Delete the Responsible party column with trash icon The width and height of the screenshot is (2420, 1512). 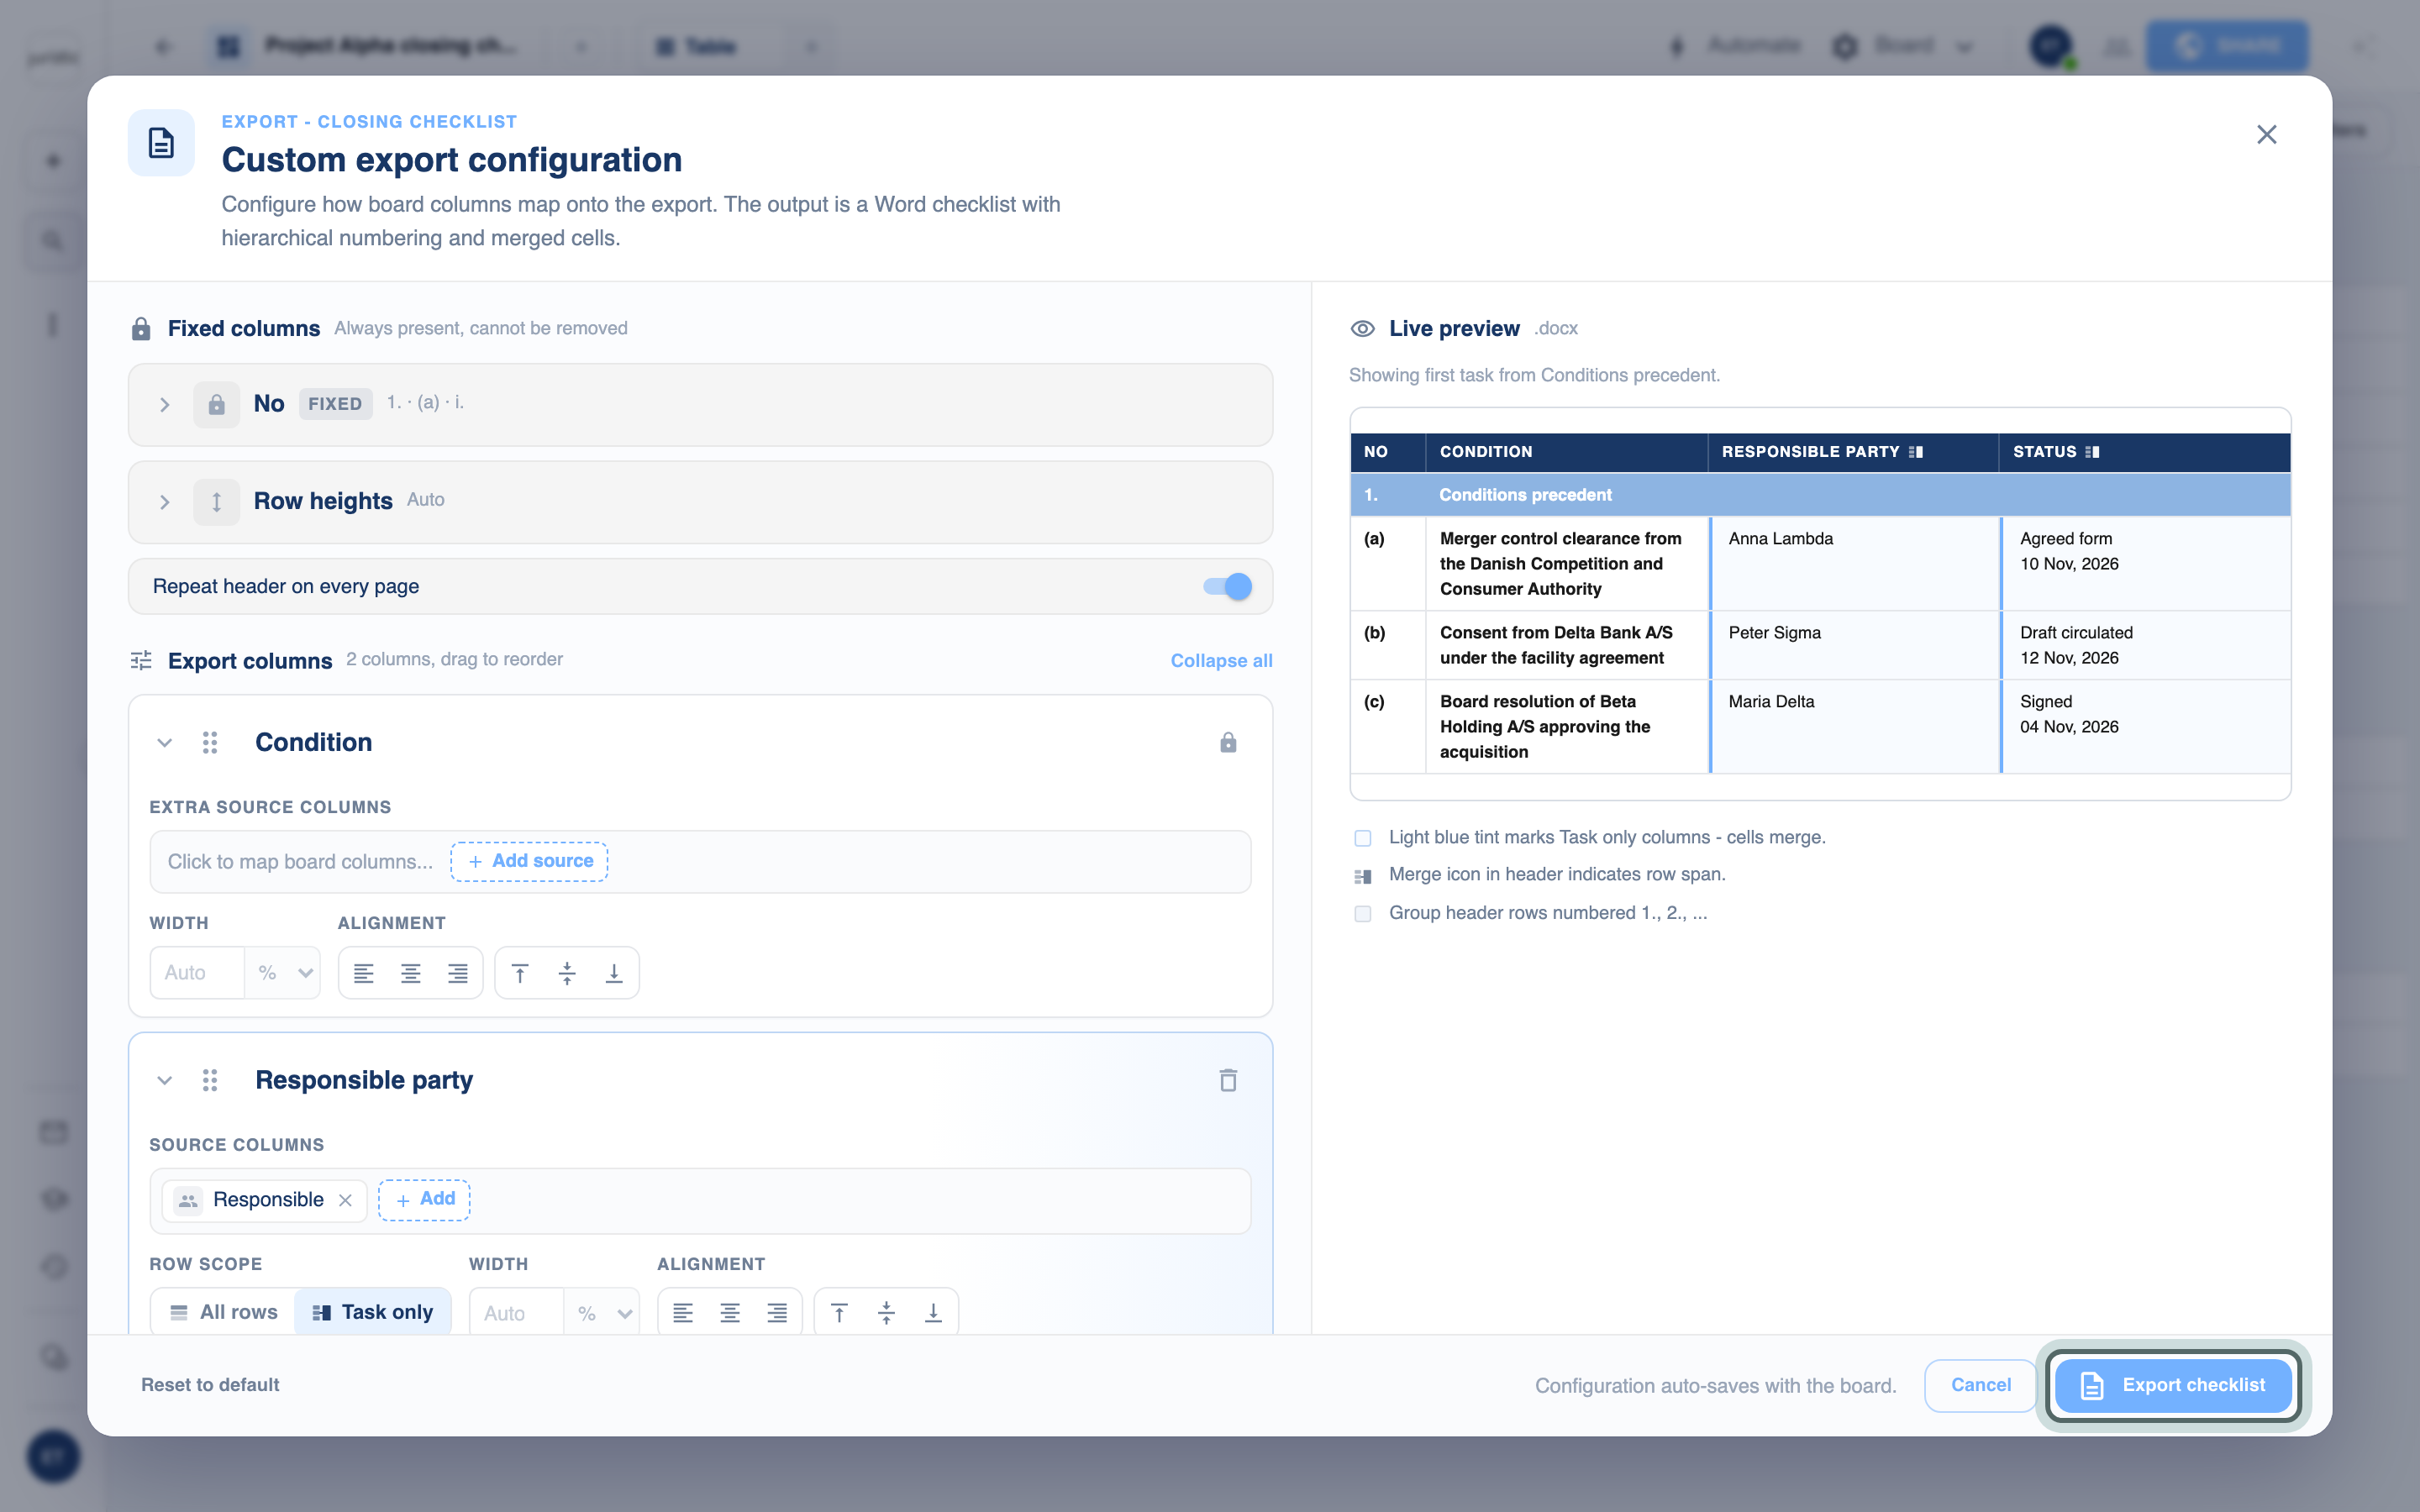[1228, 1080]
